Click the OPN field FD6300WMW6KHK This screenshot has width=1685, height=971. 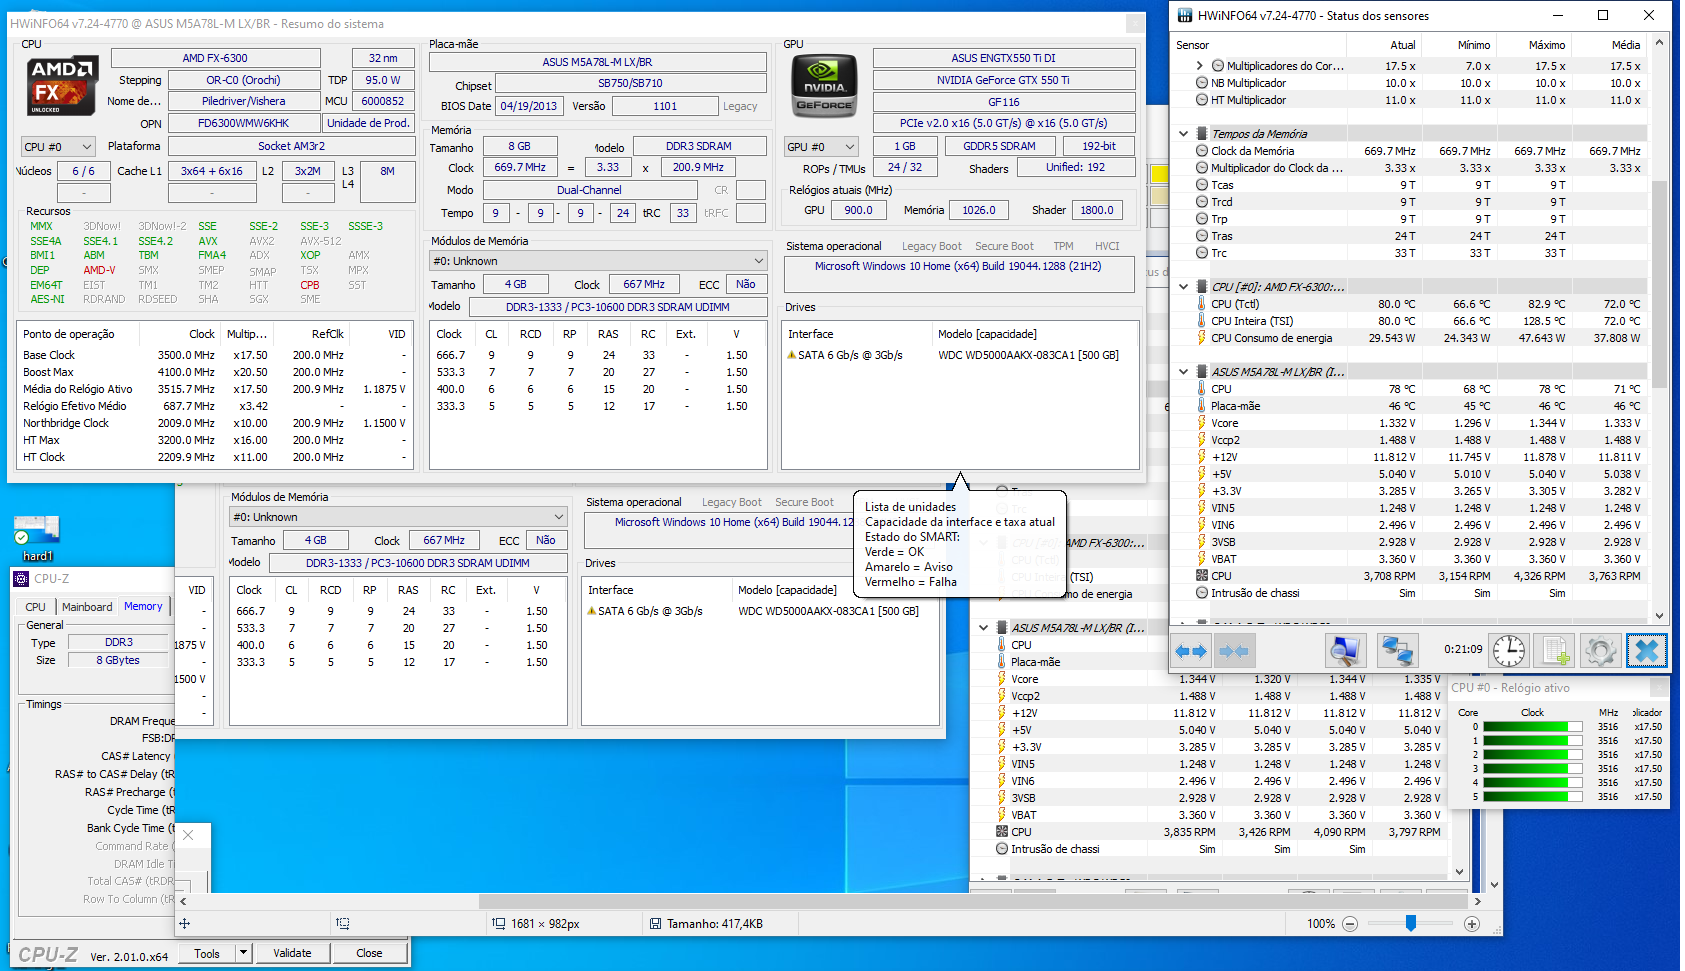click(x=244, y=123)
